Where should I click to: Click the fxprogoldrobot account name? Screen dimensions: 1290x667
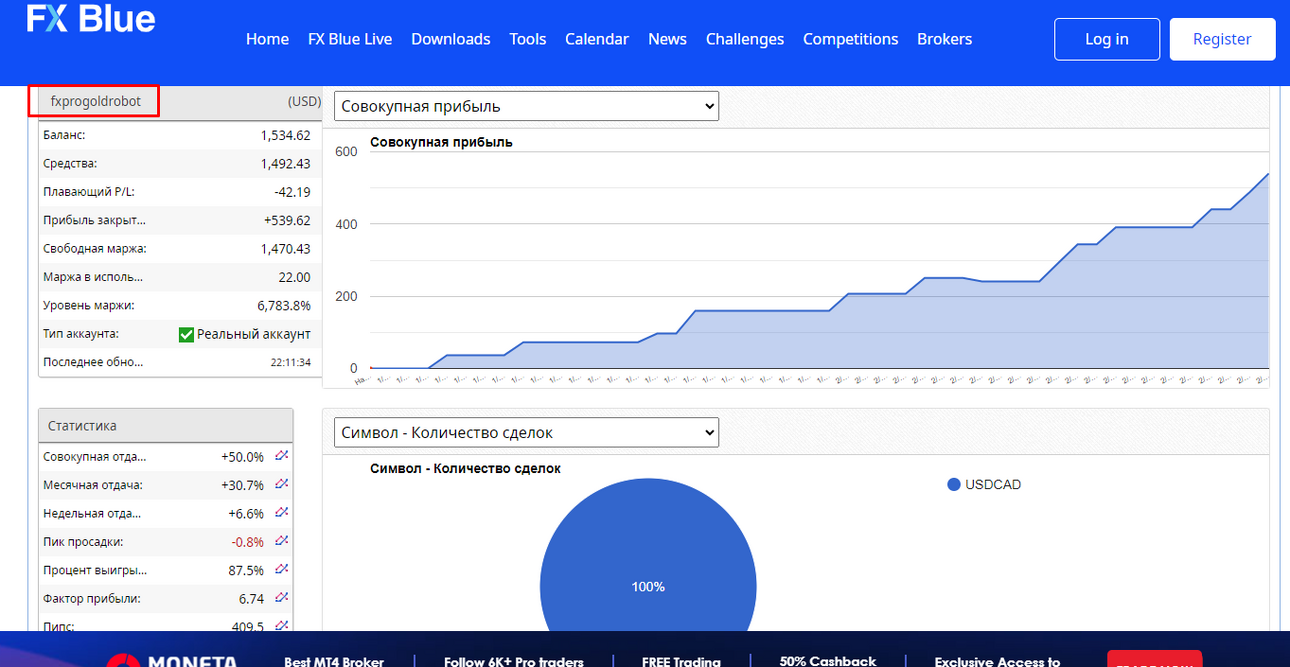click(96, 101)
